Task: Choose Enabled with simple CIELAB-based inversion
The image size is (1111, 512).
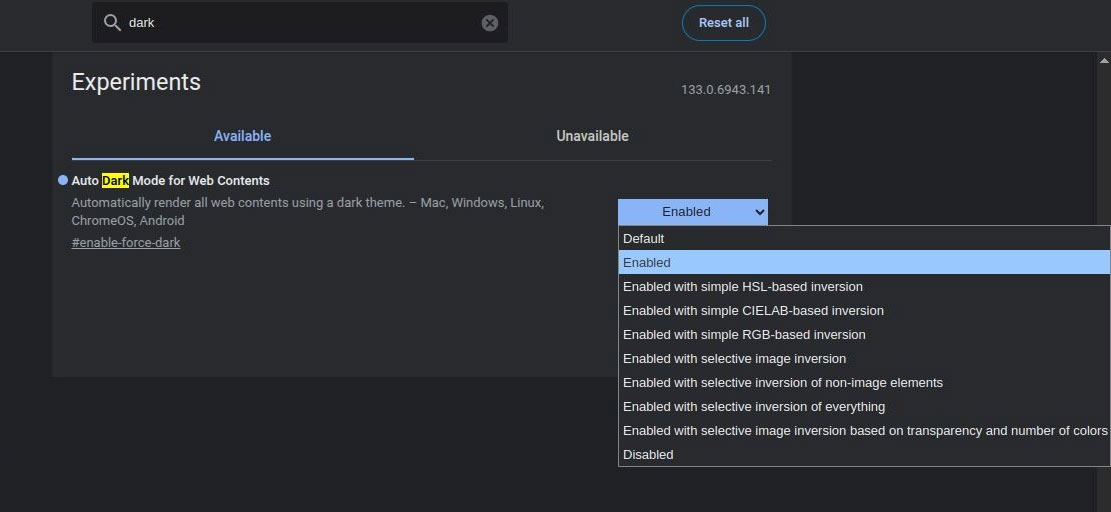Action: 864,311
